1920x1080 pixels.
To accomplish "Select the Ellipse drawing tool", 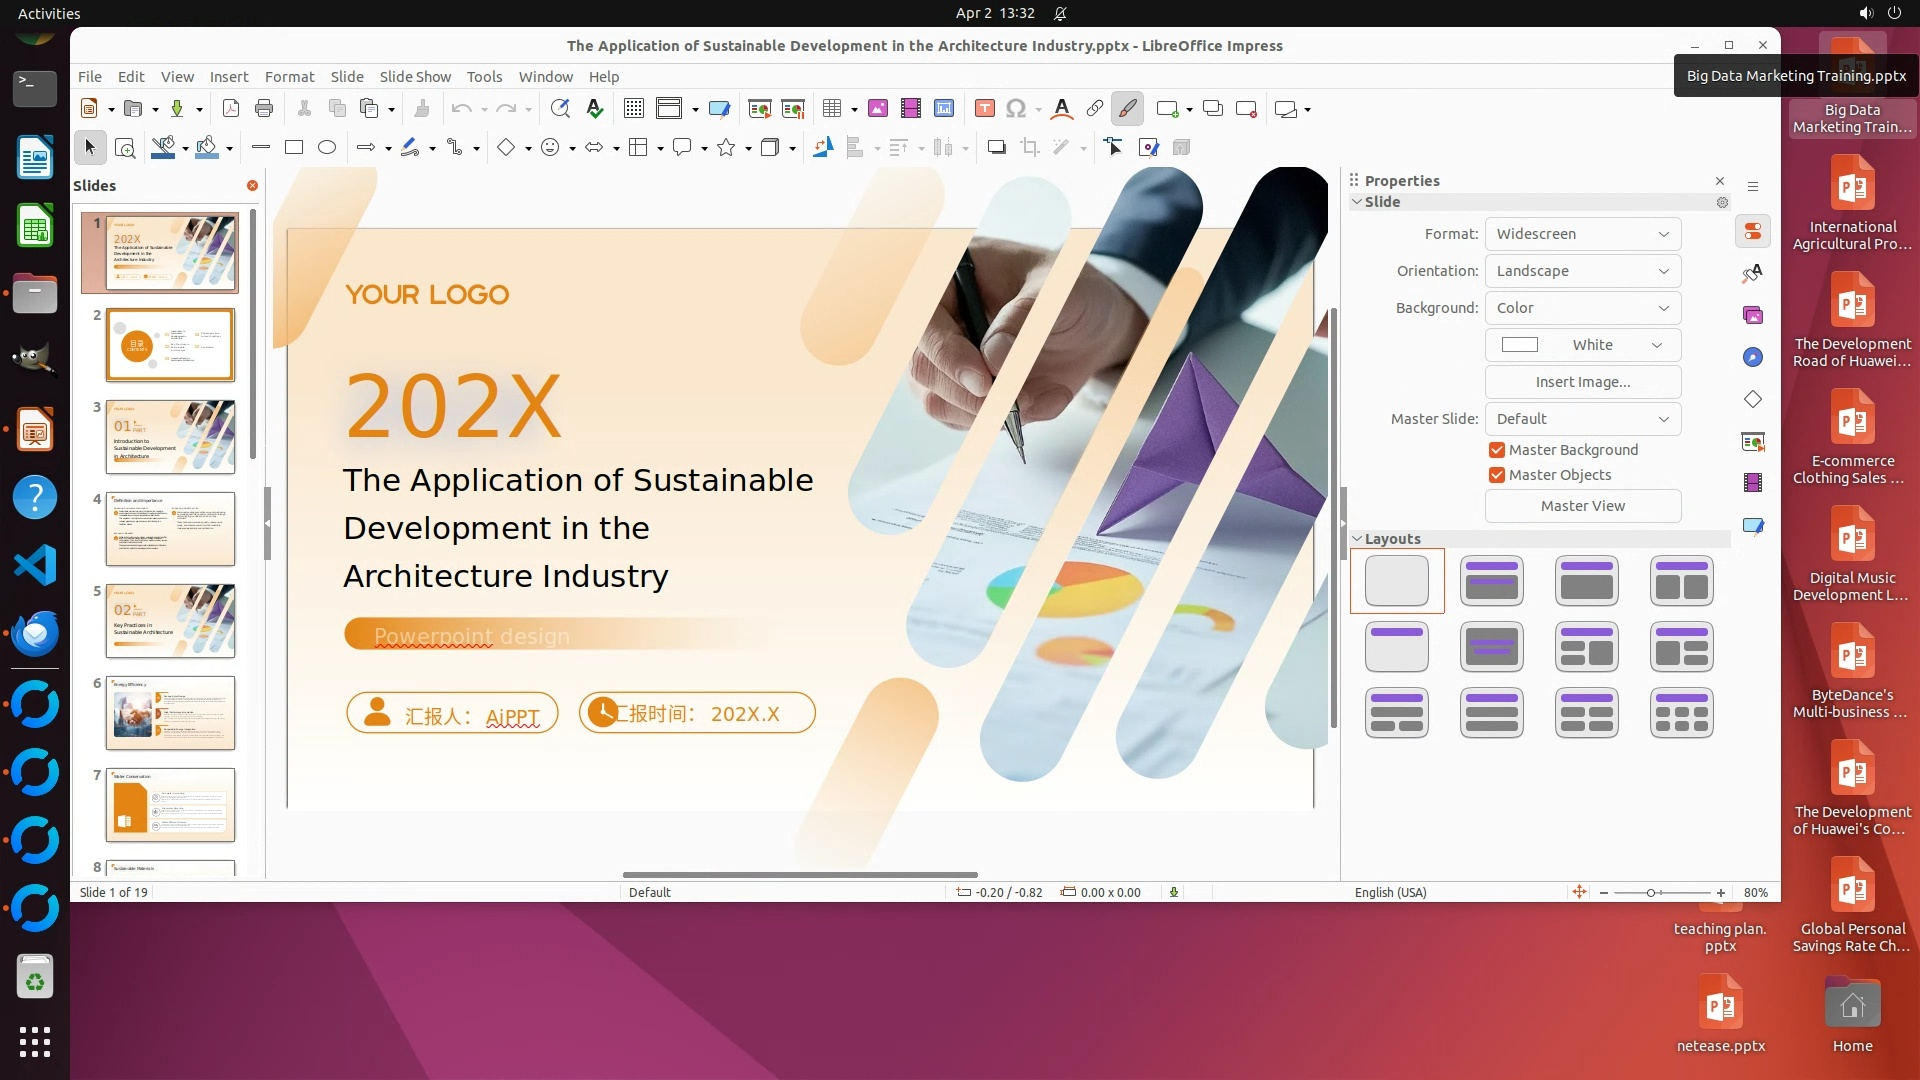I will [x=327, y=148].
